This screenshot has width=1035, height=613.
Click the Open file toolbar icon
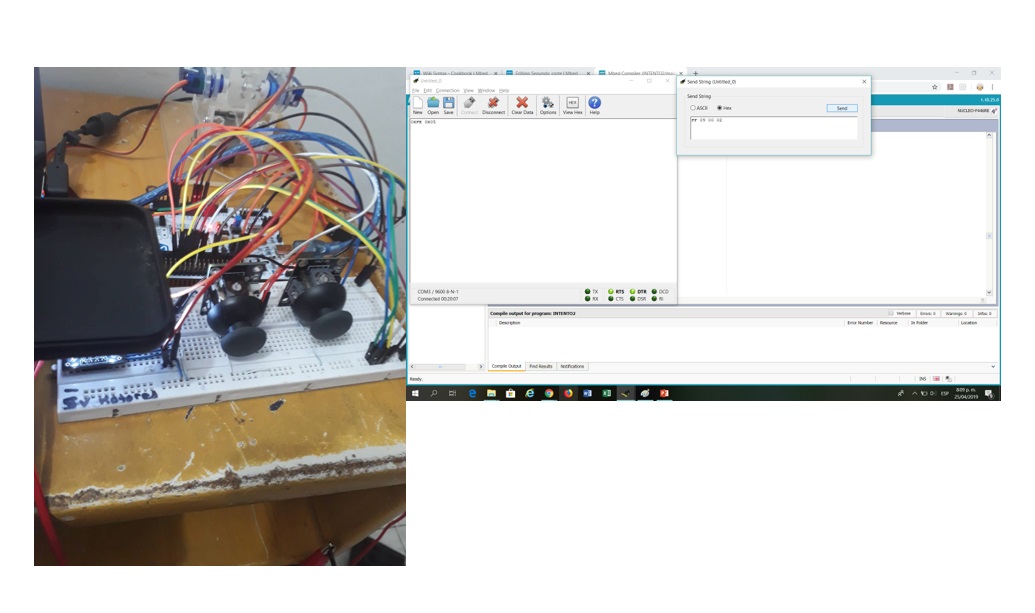point(433,103)
